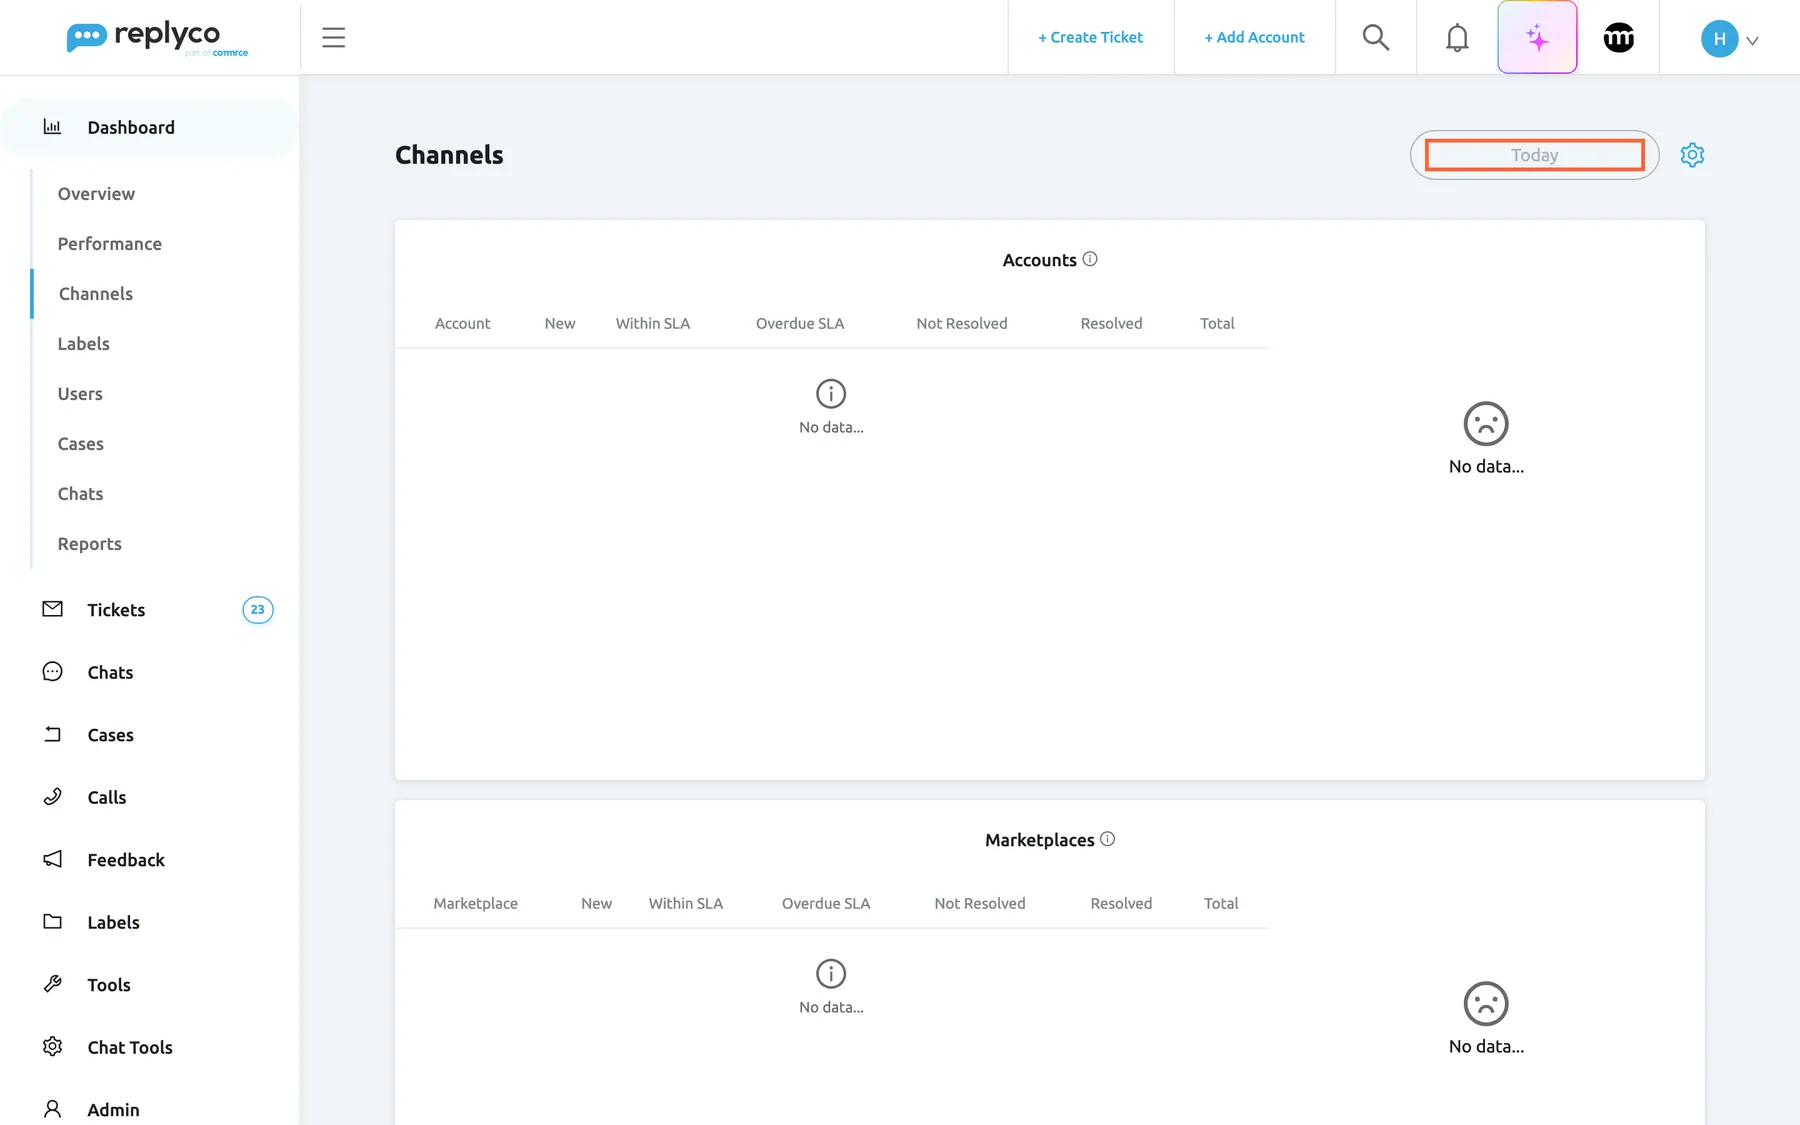Click the Tickets count badge 23
The height and width of the screenshot is (1125, 1800).
(x=258, y=610)
